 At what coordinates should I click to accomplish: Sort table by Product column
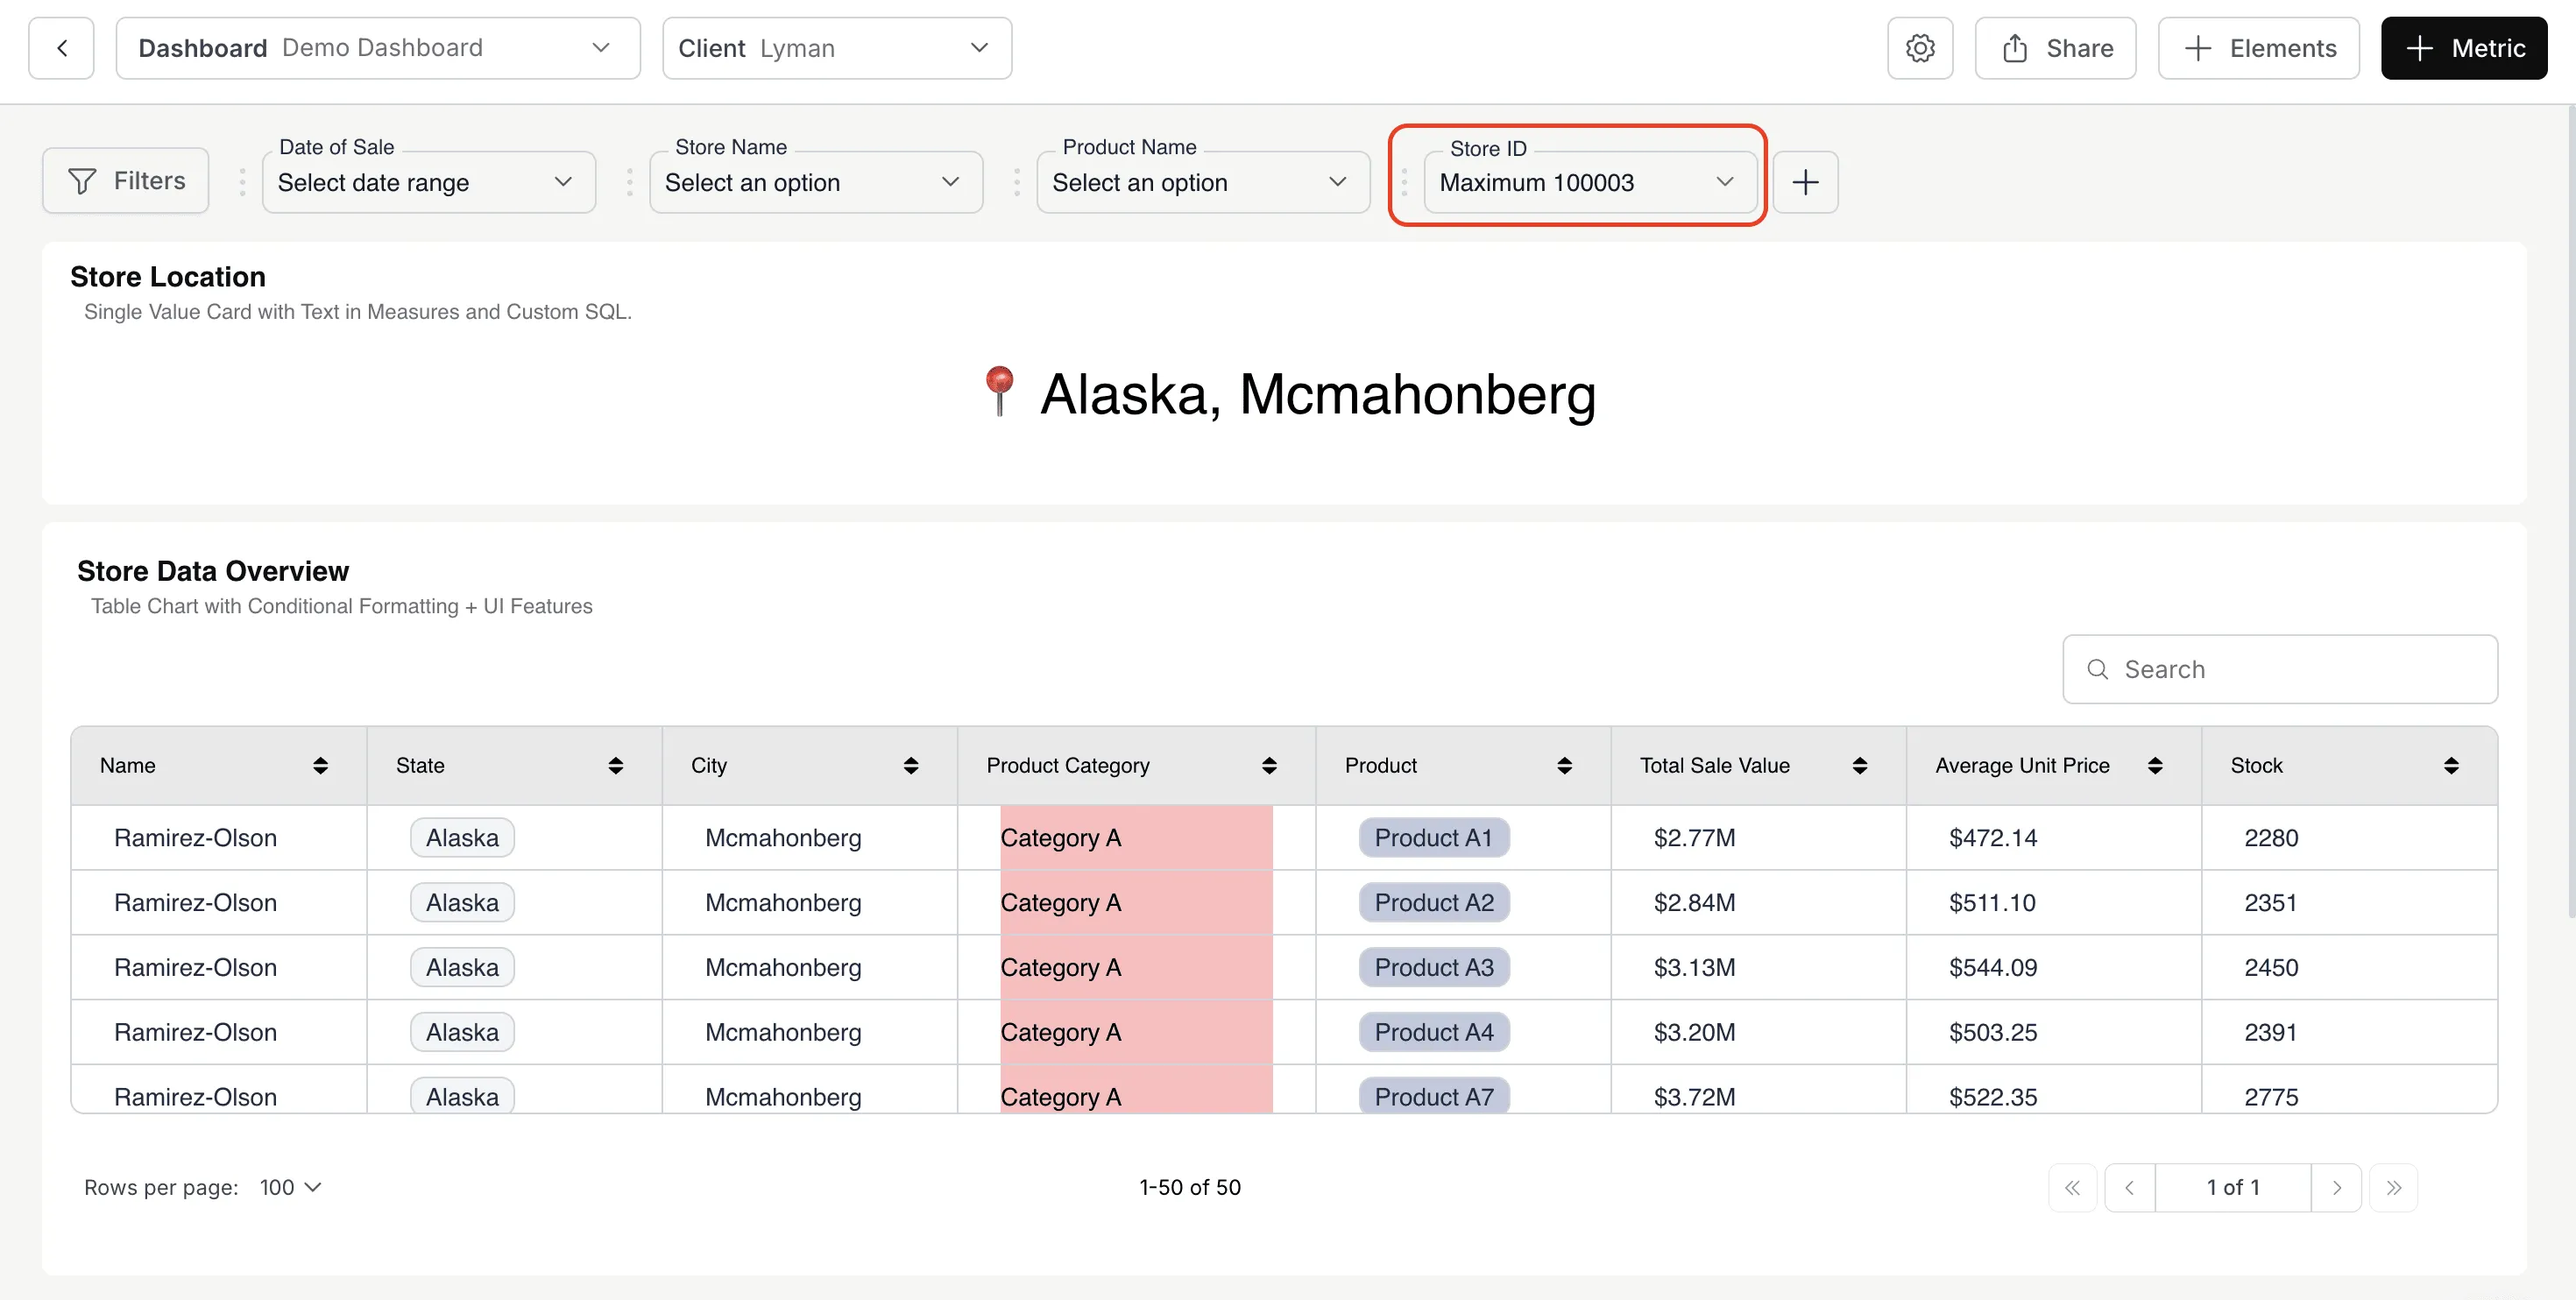(x=1565, y=766)
